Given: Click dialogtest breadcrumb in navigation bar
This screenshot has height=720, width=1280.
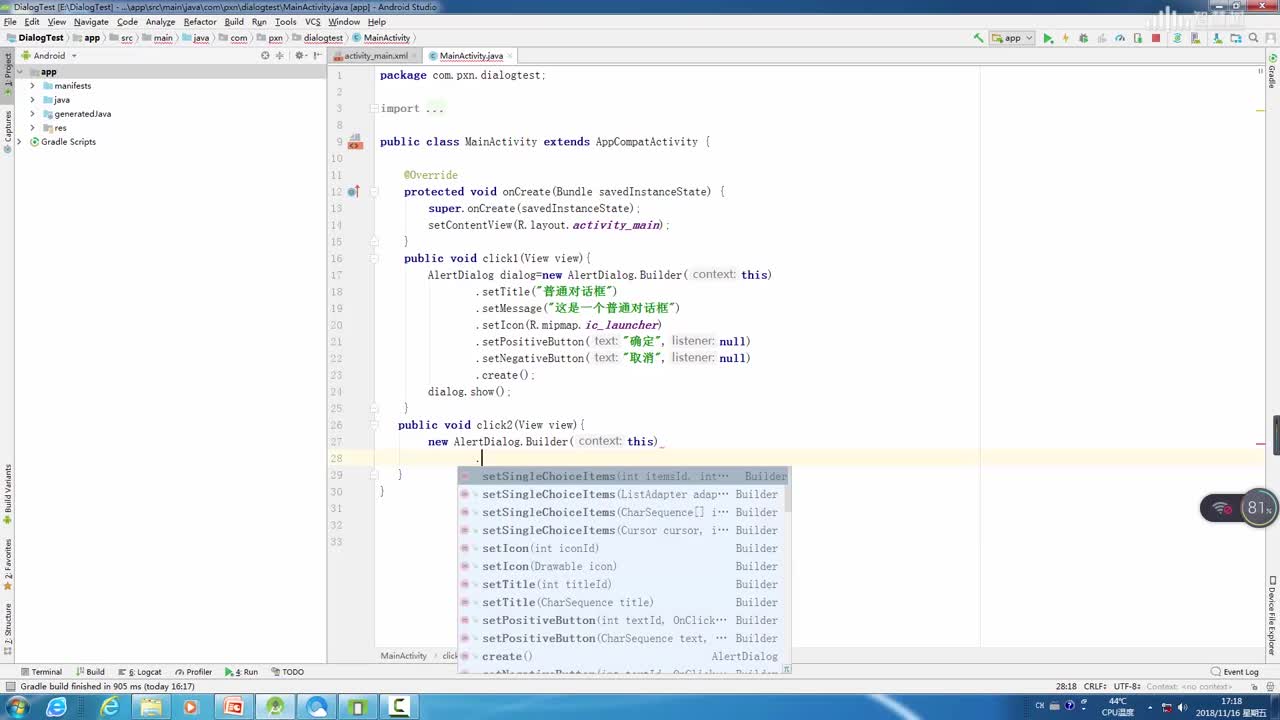Looking at the screenshot, I should pyautogui.click(x=317, y=38).
